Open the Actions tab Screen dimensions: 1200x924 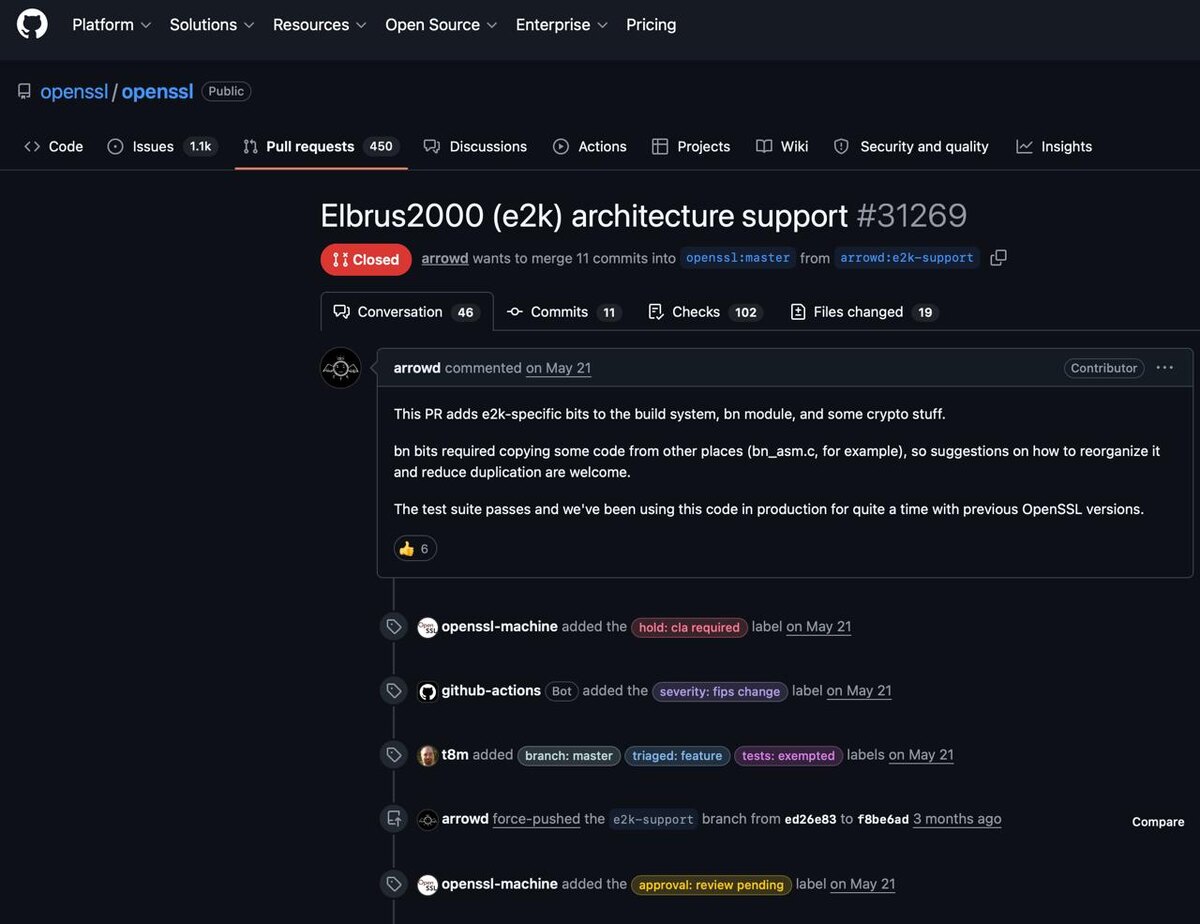[590, 146]
